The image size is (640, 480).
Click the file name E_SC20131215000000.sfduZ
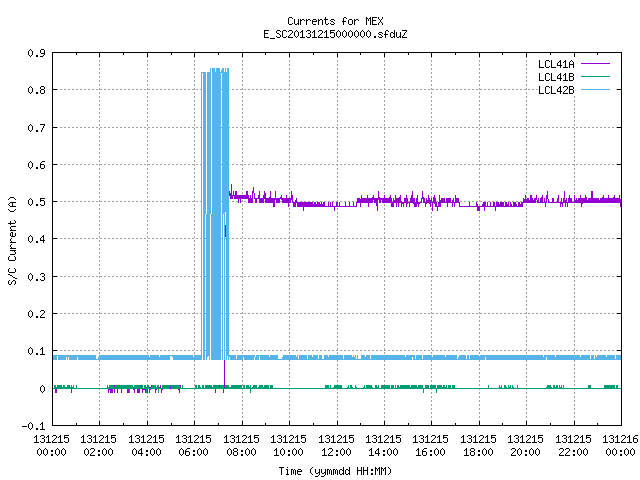tap(335, 34)
